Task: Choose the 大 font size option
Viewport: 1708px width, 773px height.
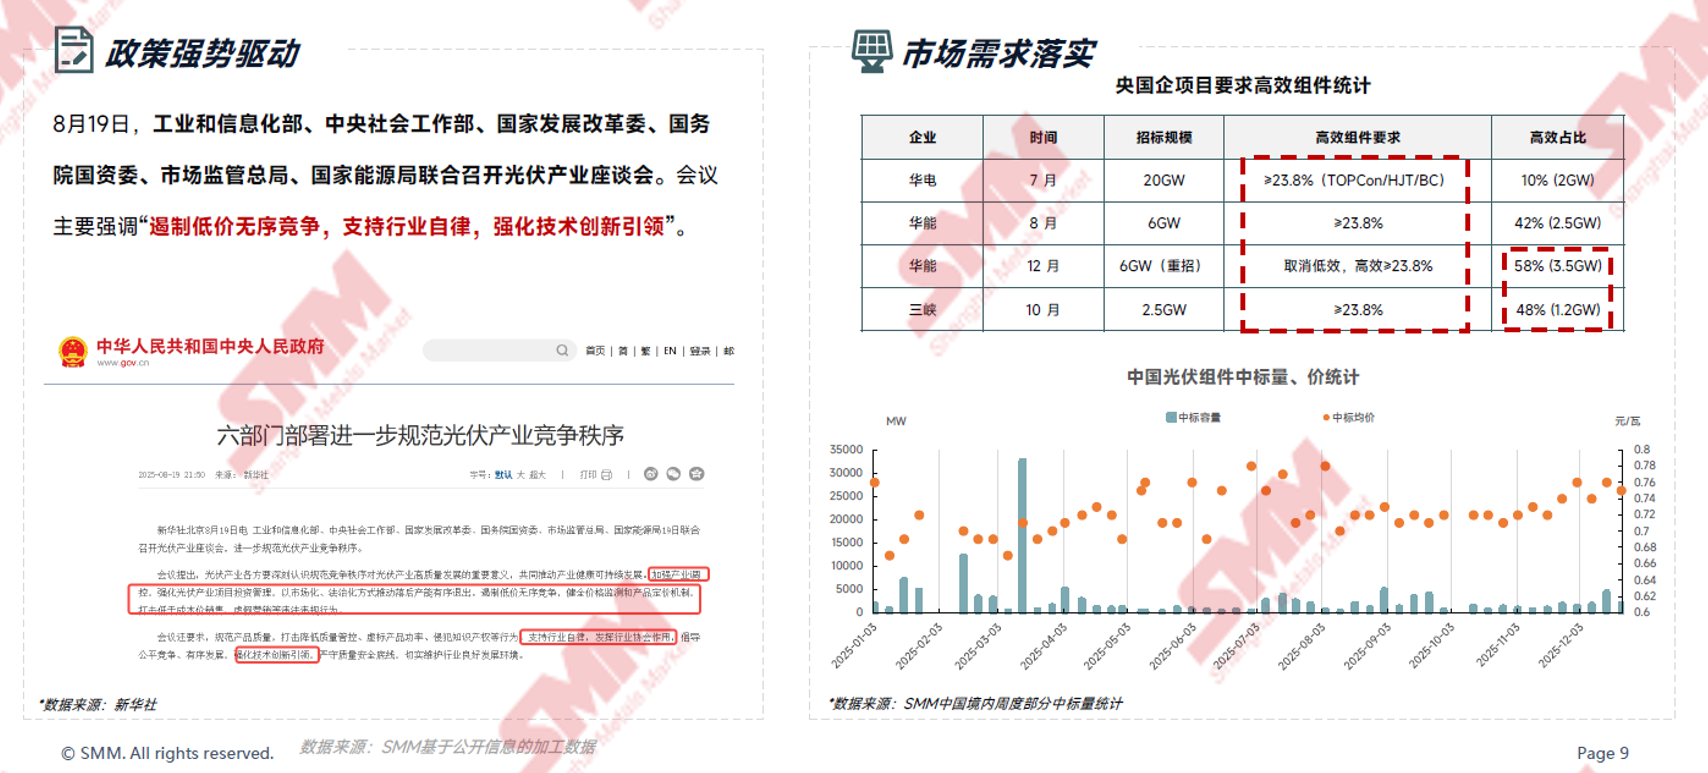Action: click(520, 475)
